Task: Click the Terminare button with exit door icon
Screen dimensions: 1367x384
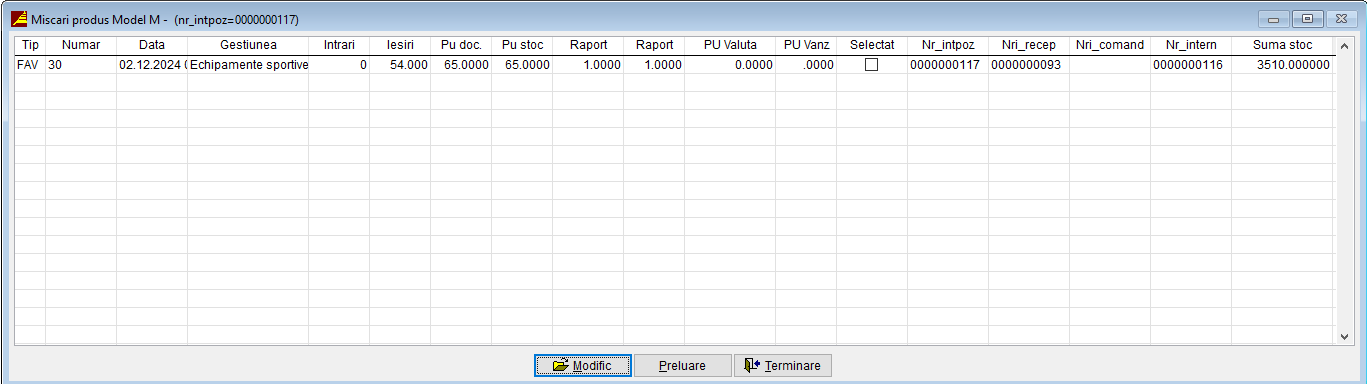Action: pyautogui.click(x=783, y=366)
